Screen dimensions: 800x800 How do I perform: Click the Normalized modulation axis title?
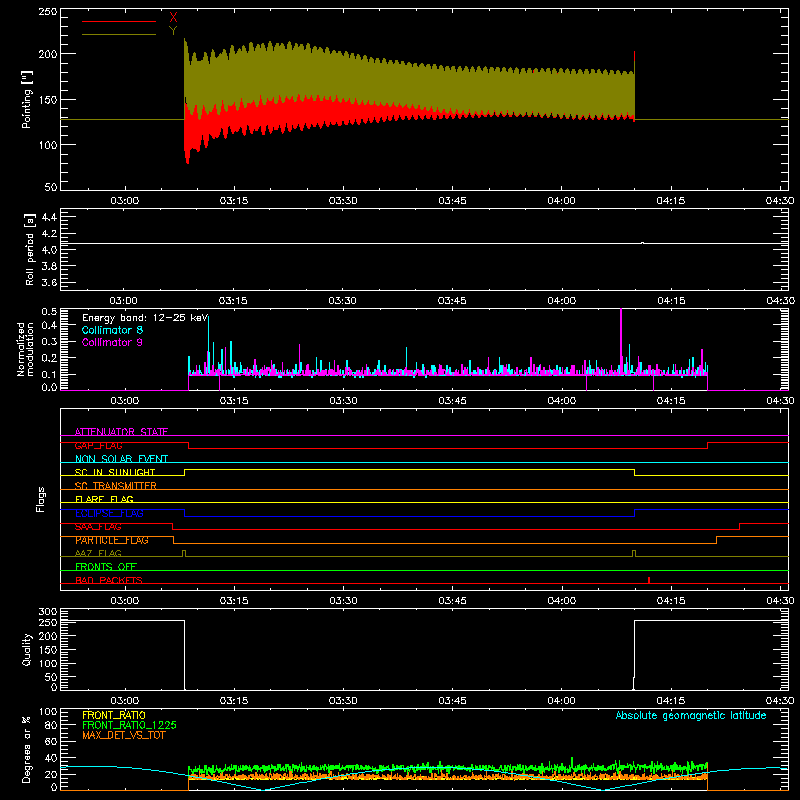(26, 349)
